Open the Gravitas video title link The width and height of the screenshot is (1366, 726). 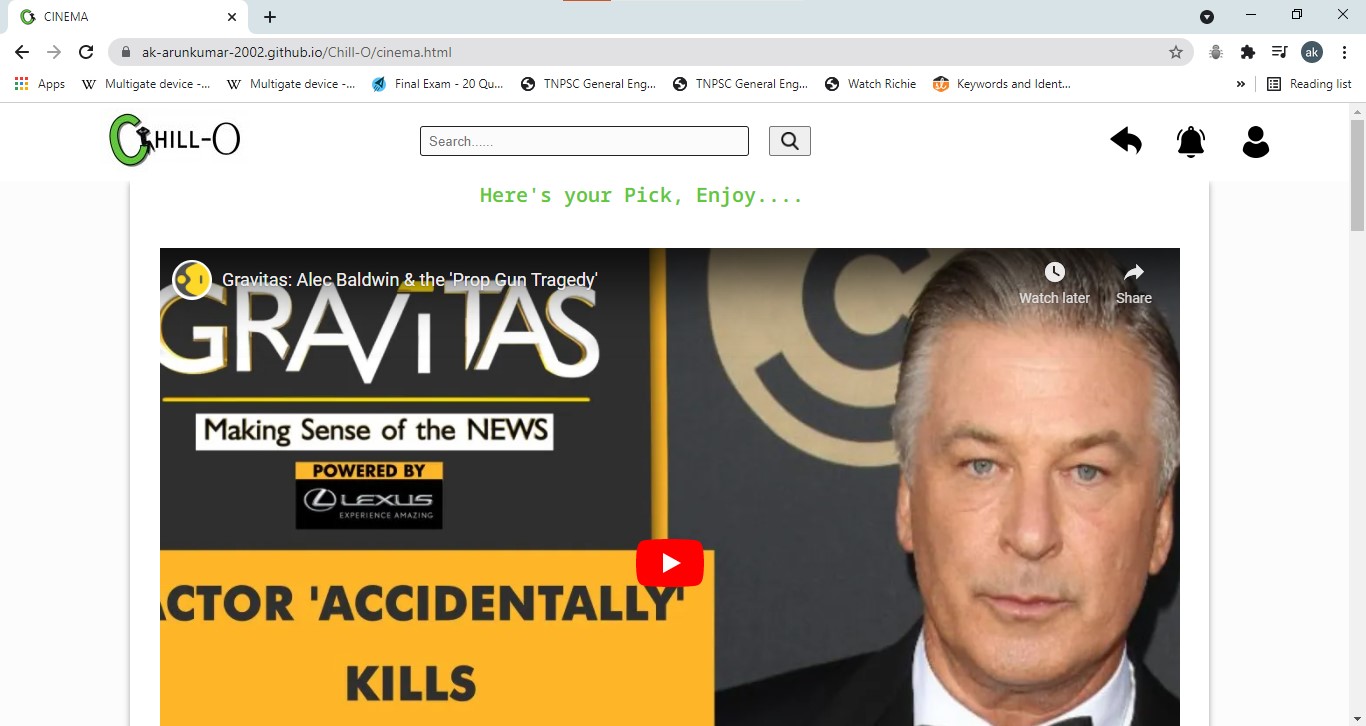tap(410, 280)
